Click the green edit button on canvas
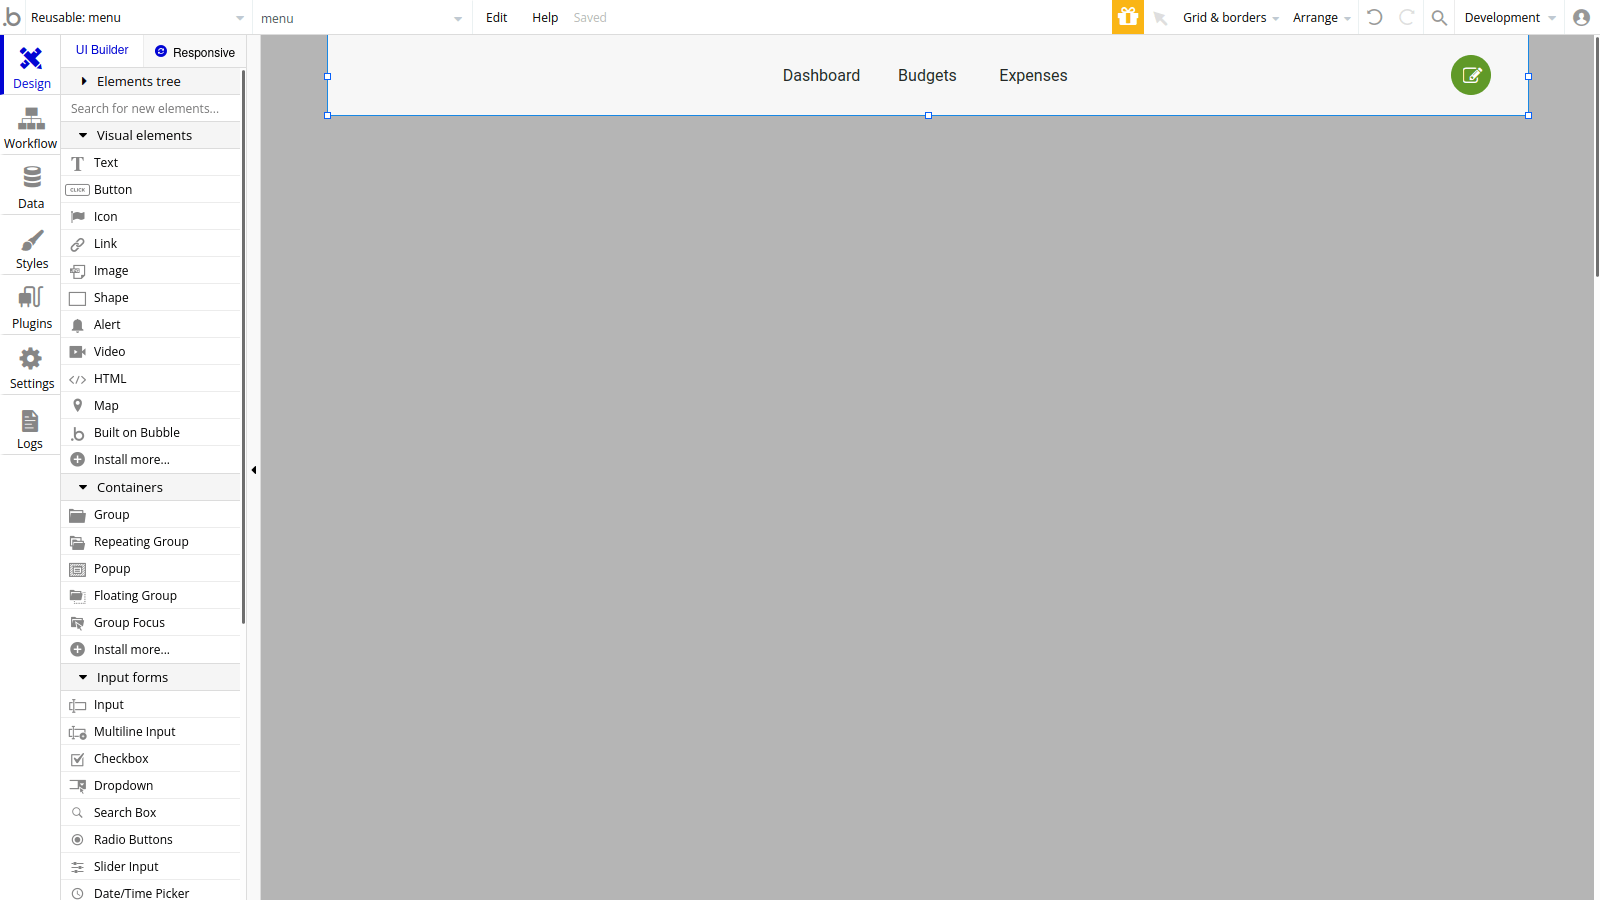The image size is (1600, 900). [1471, 75]
